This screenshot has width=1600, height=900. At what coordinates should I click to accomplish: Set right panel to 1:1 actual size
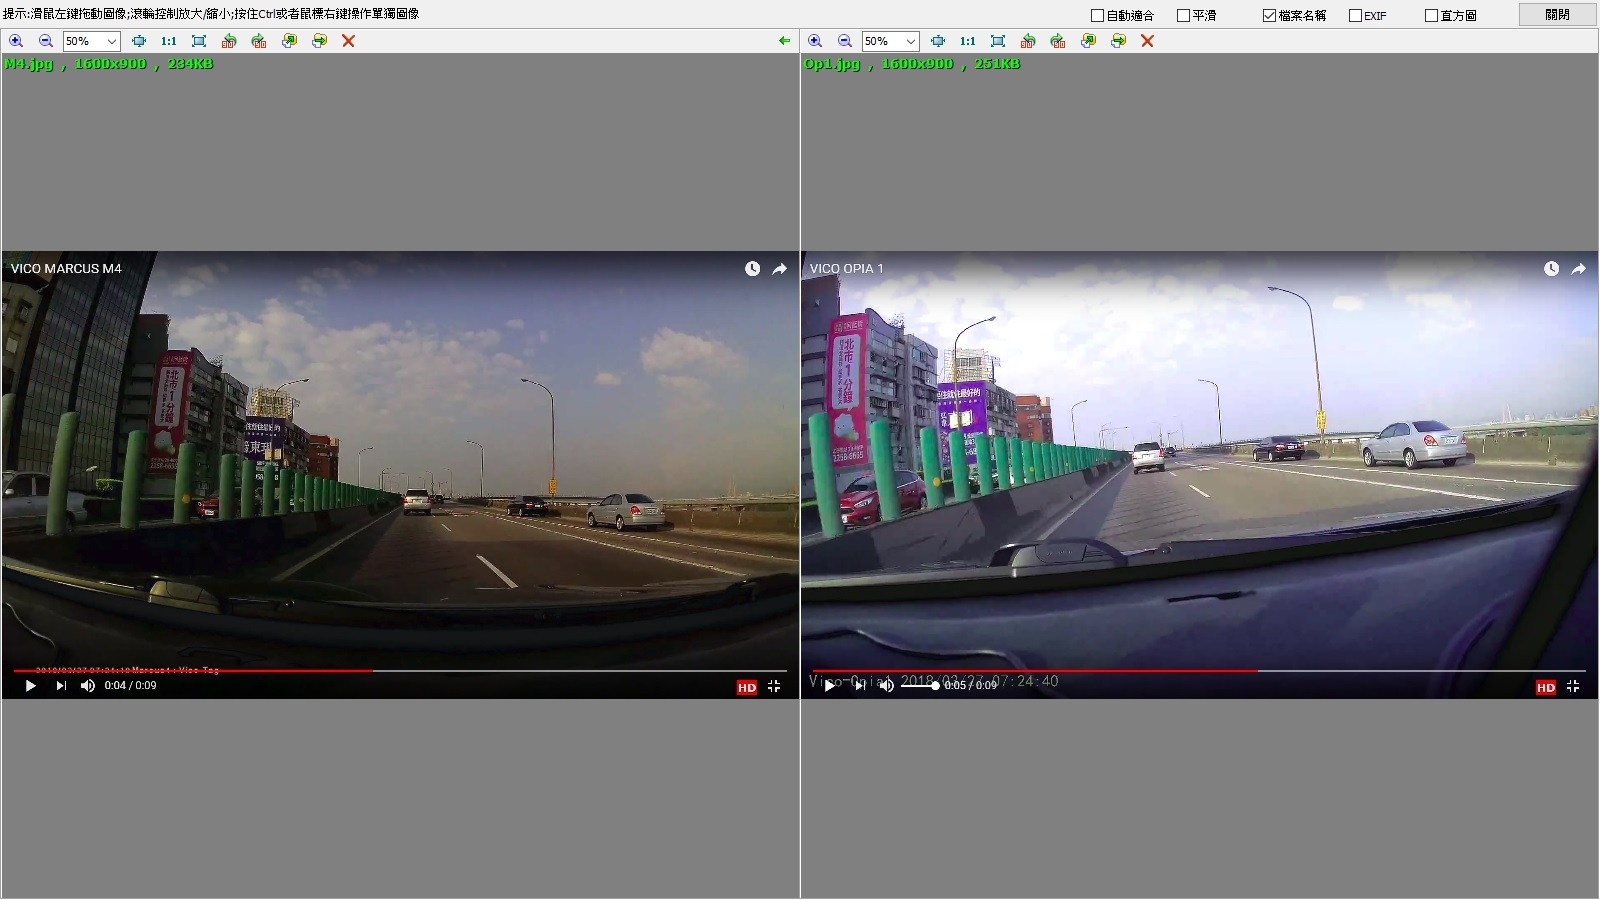(968, 41)
